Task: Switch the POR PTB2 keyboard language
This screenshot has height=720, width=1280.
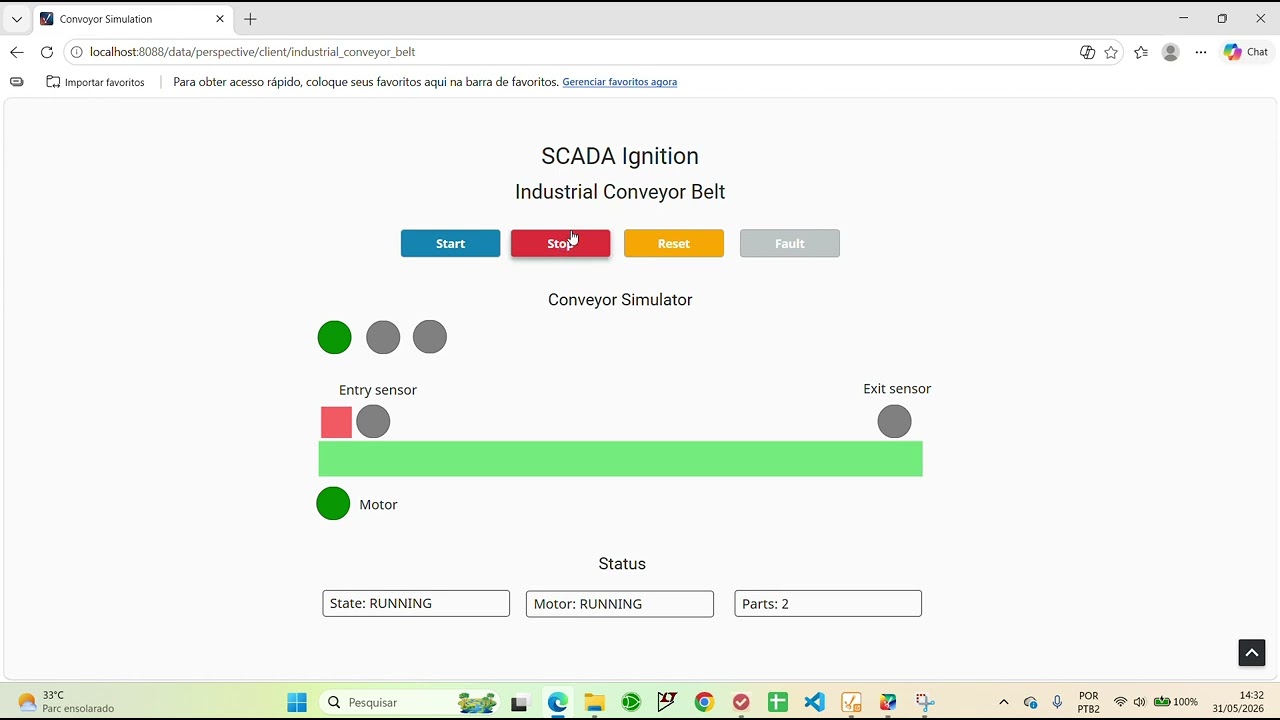Action: click(1089, 702)
